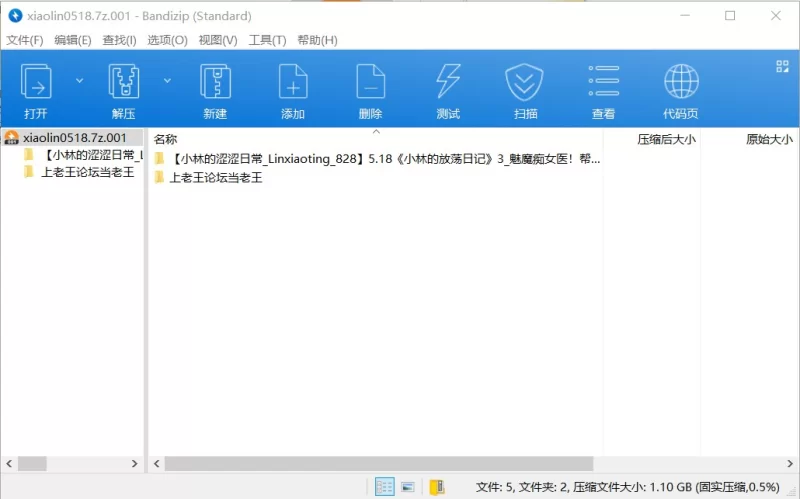800x499 pixels.
Task: Open the 工具(T) menu
Action: (x=267, y=40)
